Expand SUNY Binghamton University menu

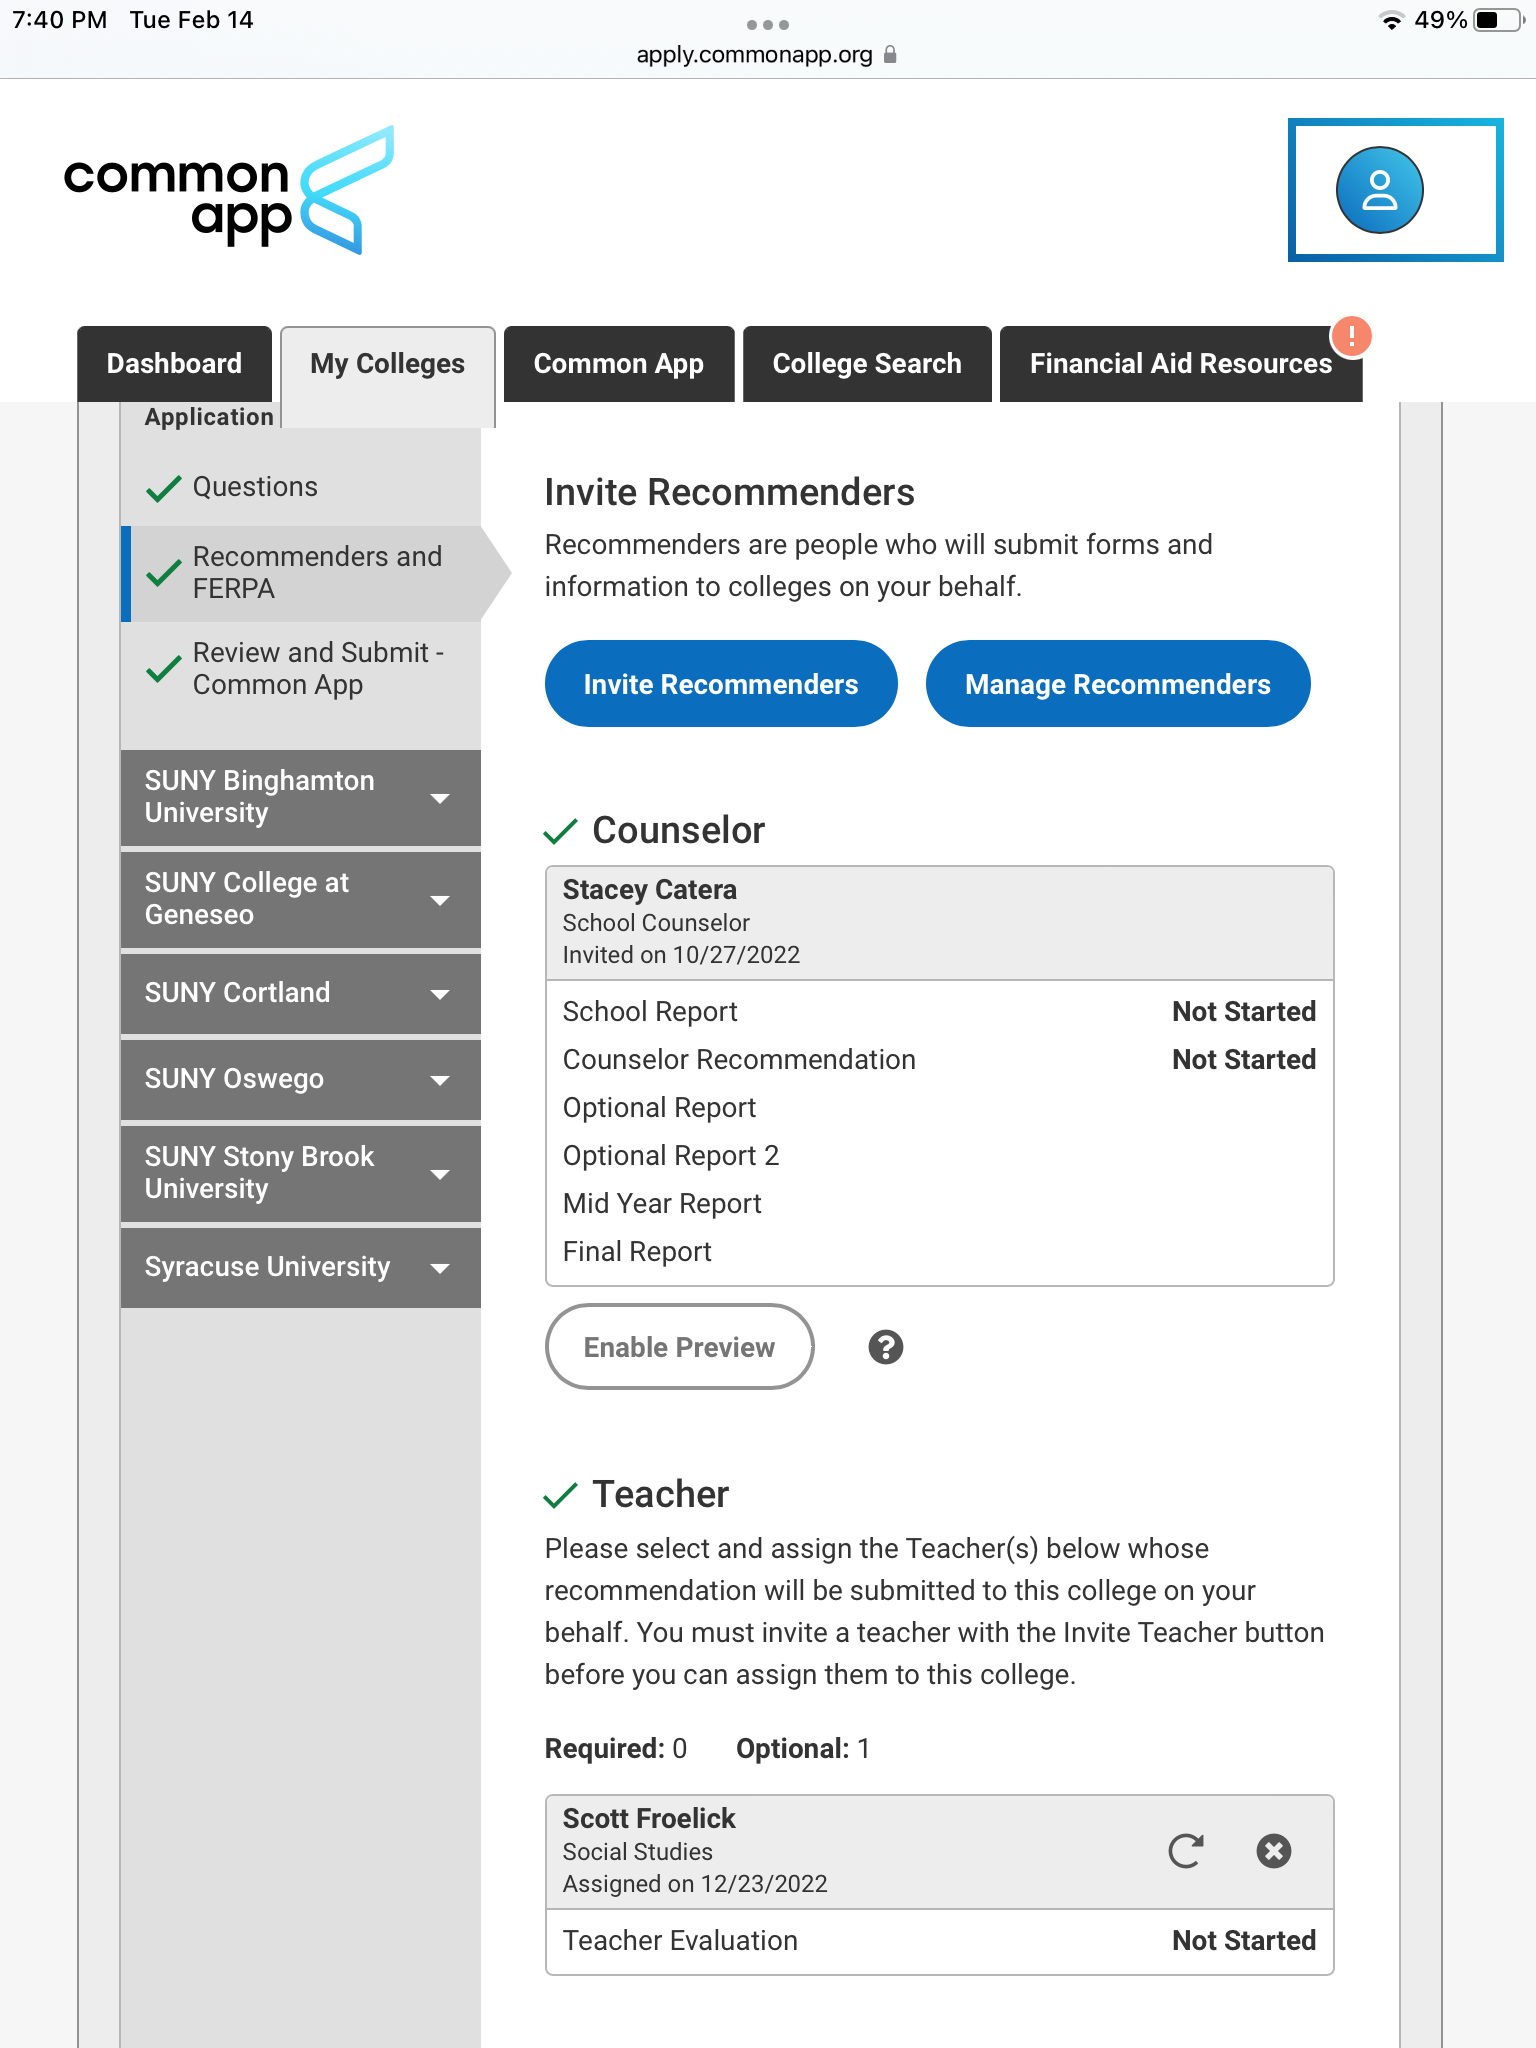point(301,797)
